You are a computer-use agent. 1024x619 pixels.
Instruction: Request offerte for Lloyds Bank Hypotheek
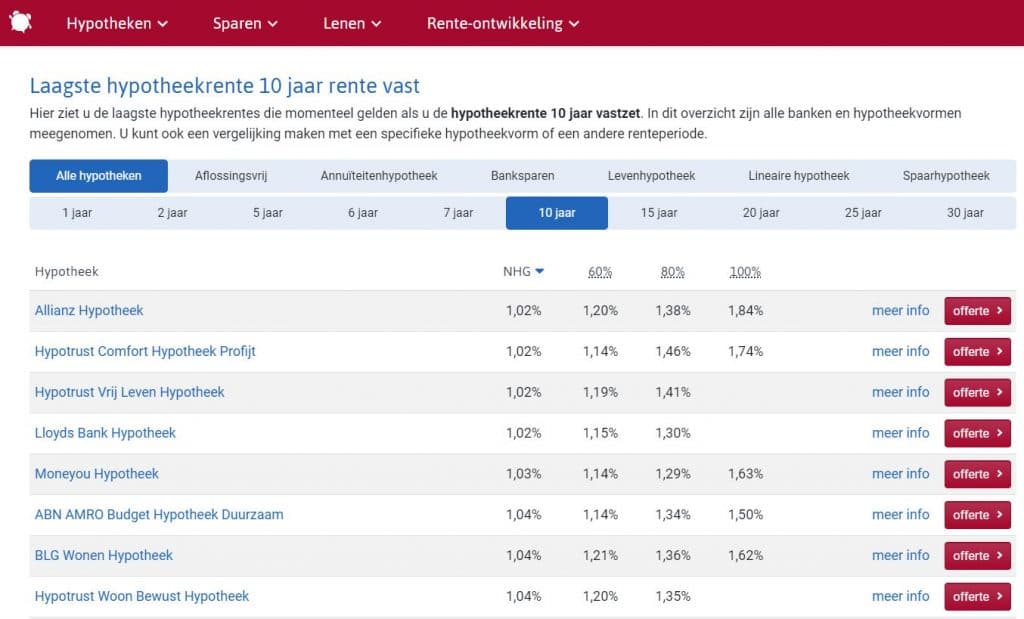click(978, 433)
